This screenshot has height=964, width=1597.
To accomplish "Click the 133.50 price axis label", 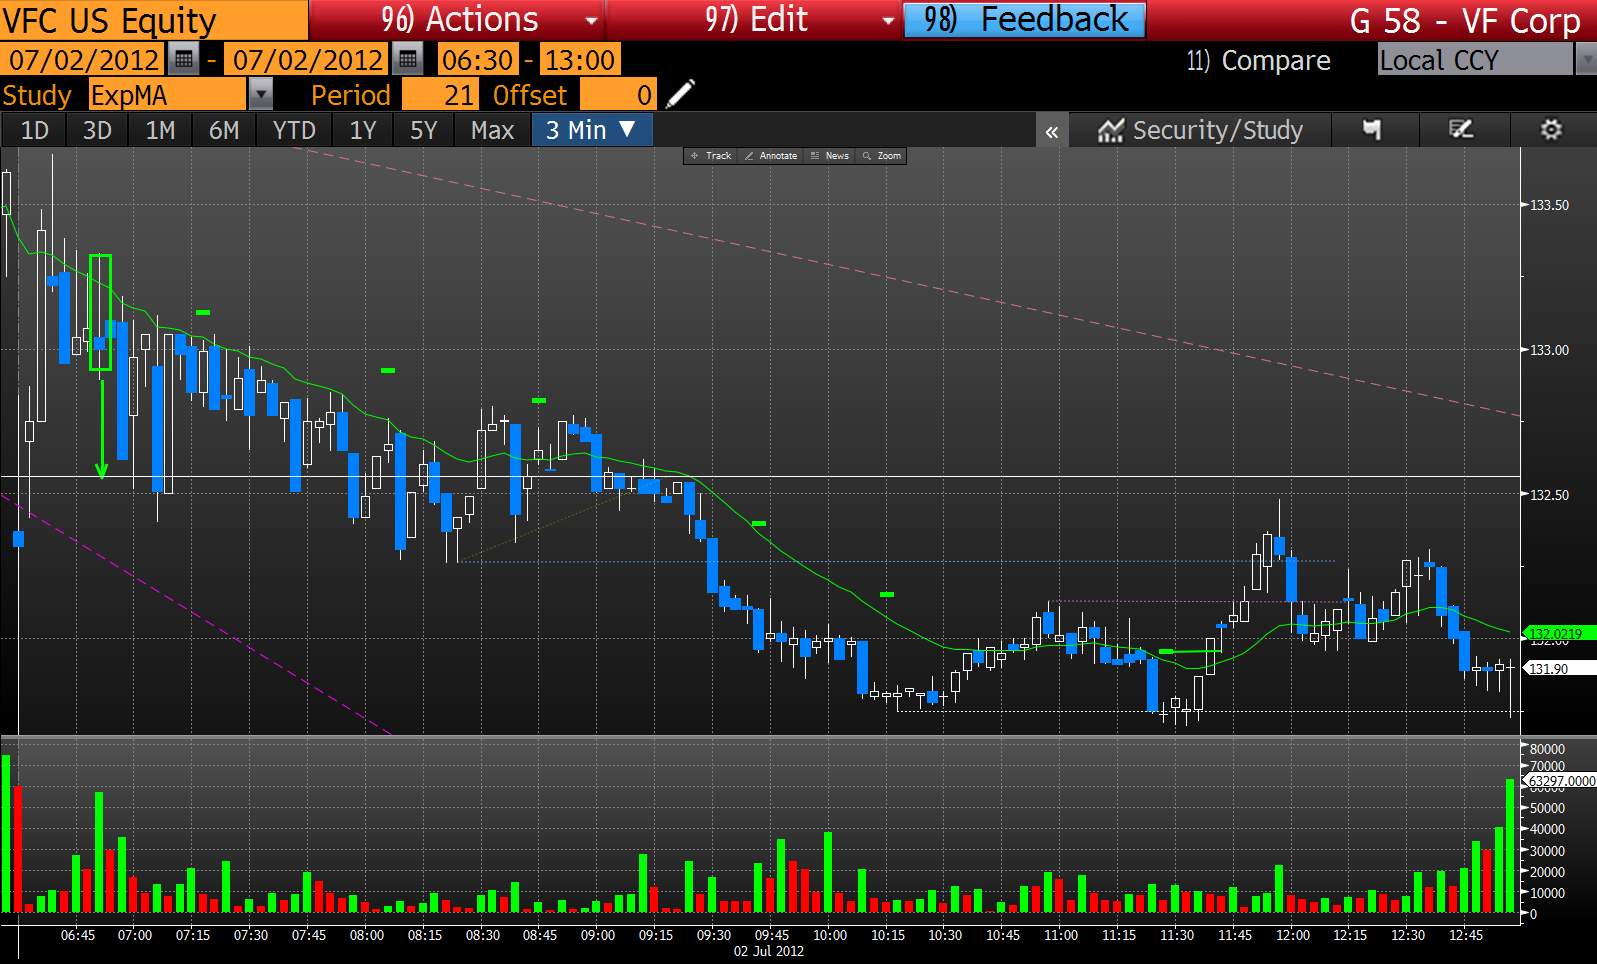I will [1549, 205].
